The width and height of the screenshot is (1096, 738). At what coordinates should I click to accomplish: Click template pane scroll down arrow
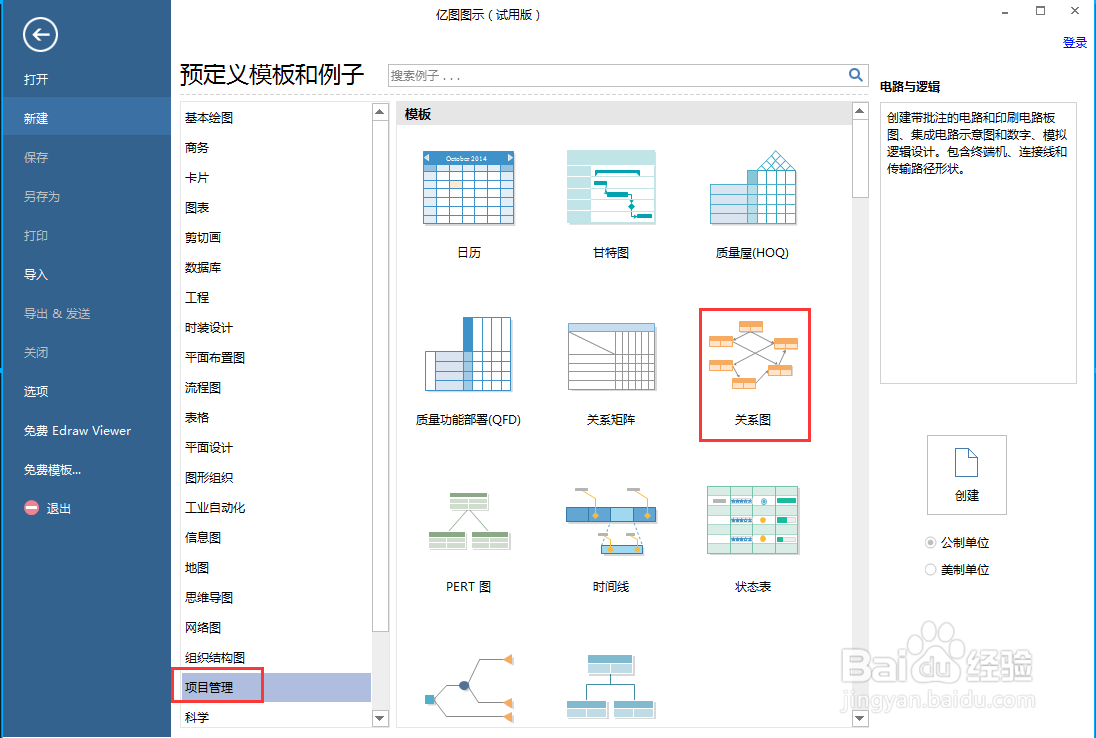[x=860, y=718]
